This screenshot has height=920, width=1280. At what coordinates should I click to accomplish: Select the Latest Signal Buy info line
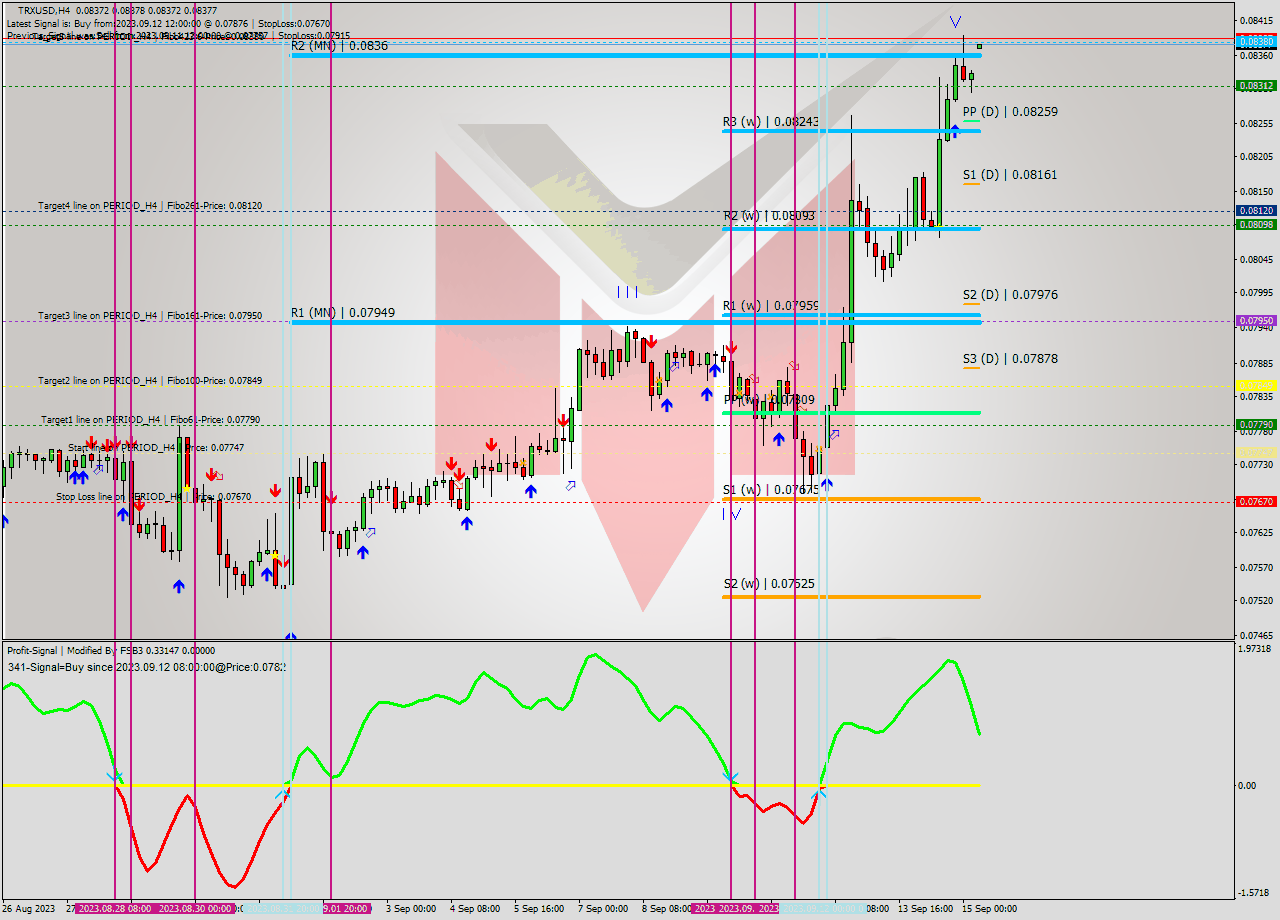click(168, 23)
